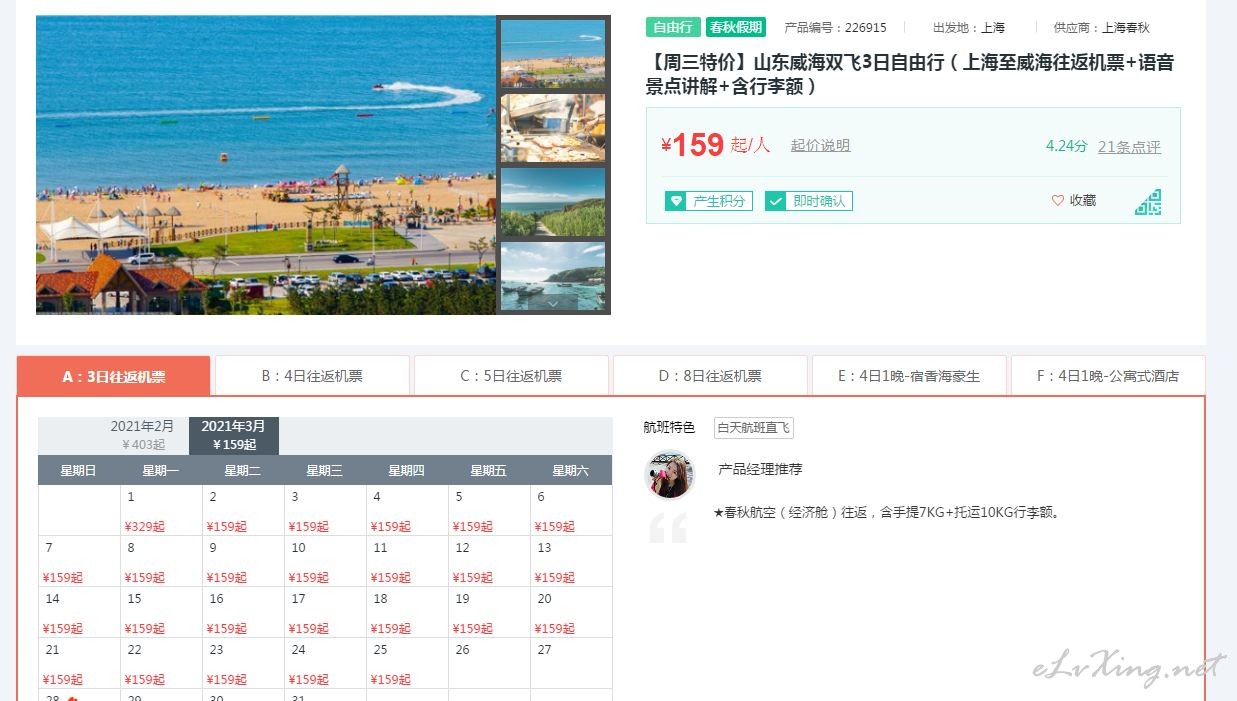Click the diamond icon on 产生积分 badge
The image size is (1237, 701).
[676, 201]
